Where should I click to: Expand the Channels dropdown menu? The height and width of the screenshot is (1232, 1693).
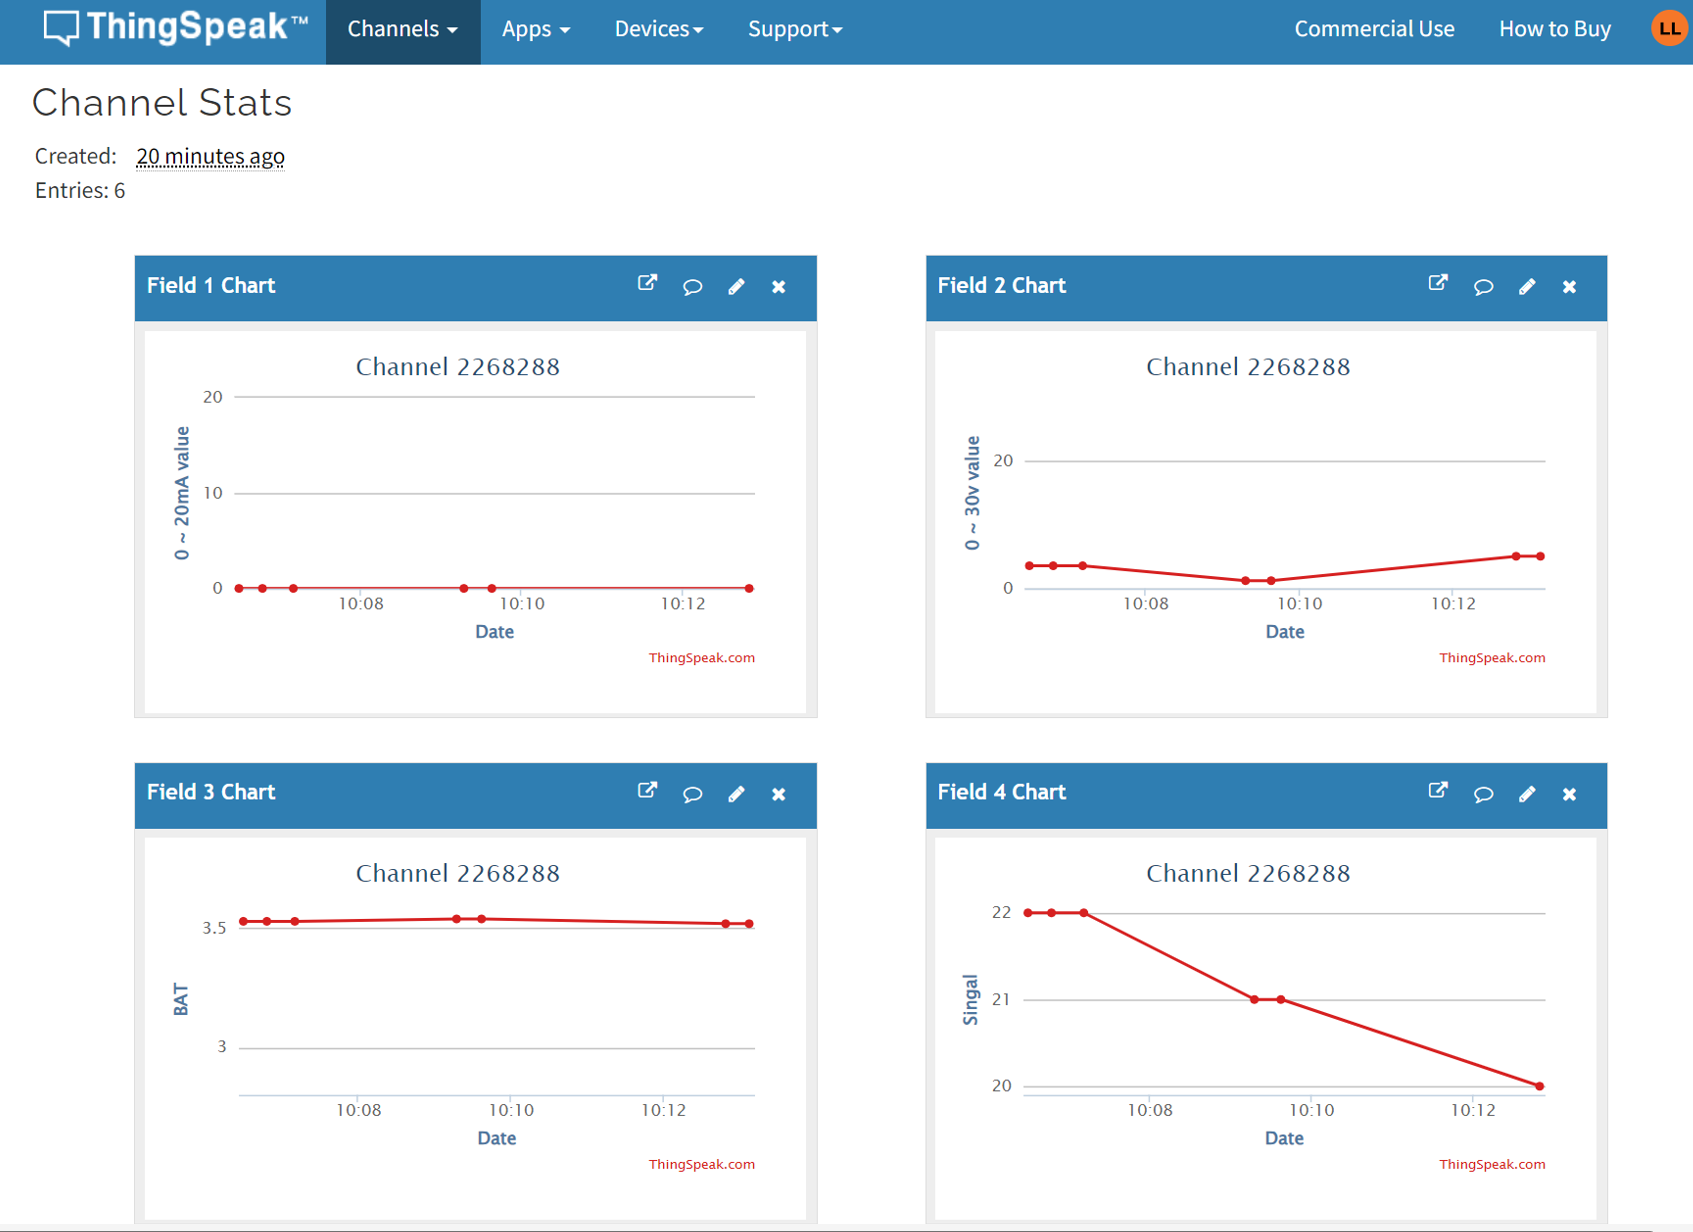click(403, 29)
